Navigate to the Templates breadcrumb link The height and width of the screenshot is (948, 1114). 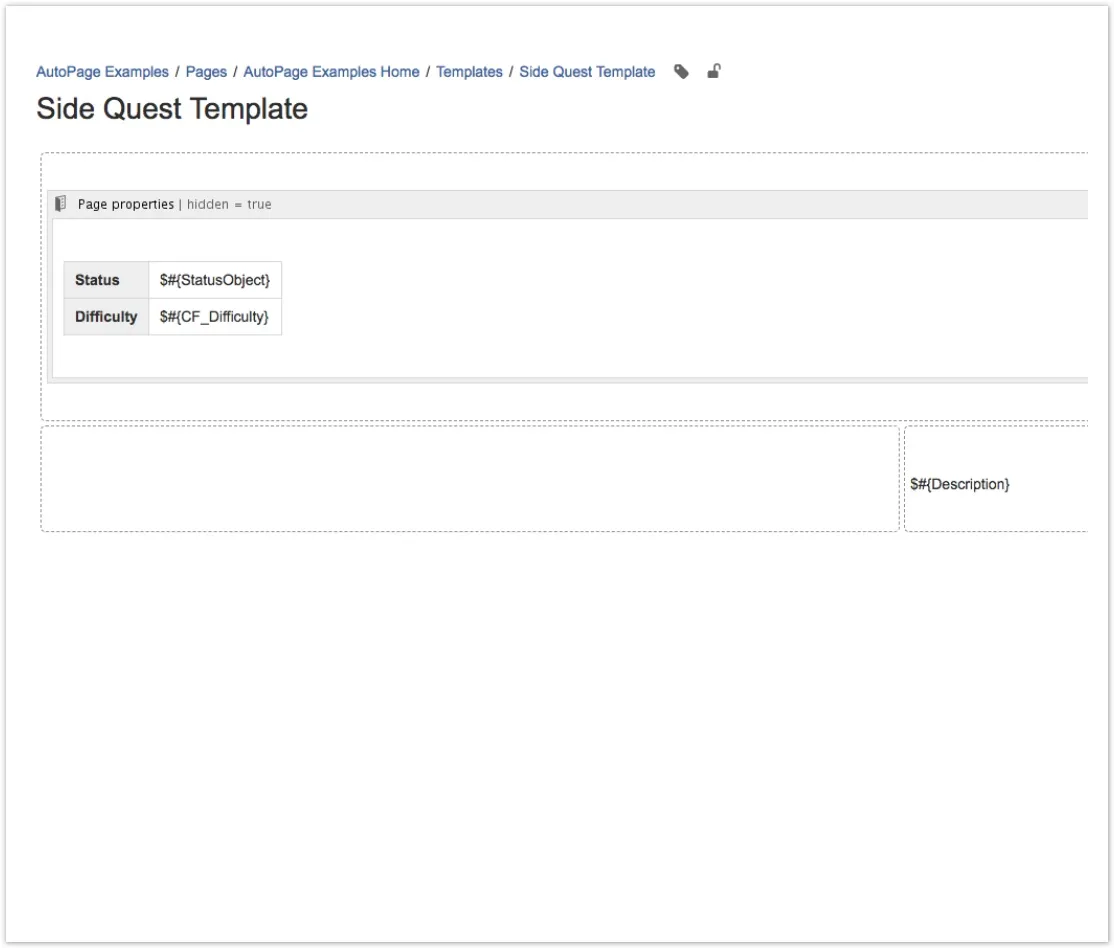tap(469, 72)
